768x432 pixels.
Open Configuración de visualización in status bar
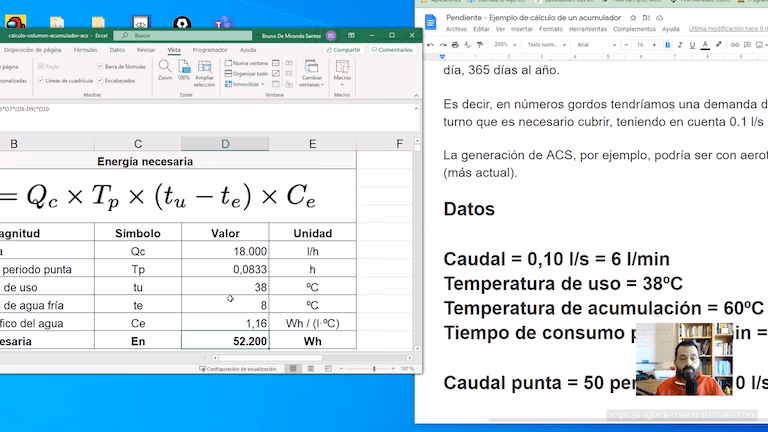point(238,369)
